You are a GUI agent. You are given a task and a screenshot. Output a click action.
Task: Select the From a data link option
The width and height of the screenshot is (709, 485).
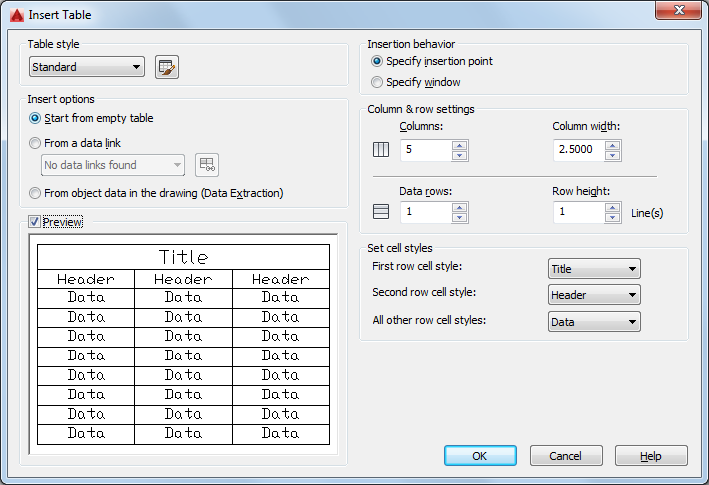coord(35,143)
